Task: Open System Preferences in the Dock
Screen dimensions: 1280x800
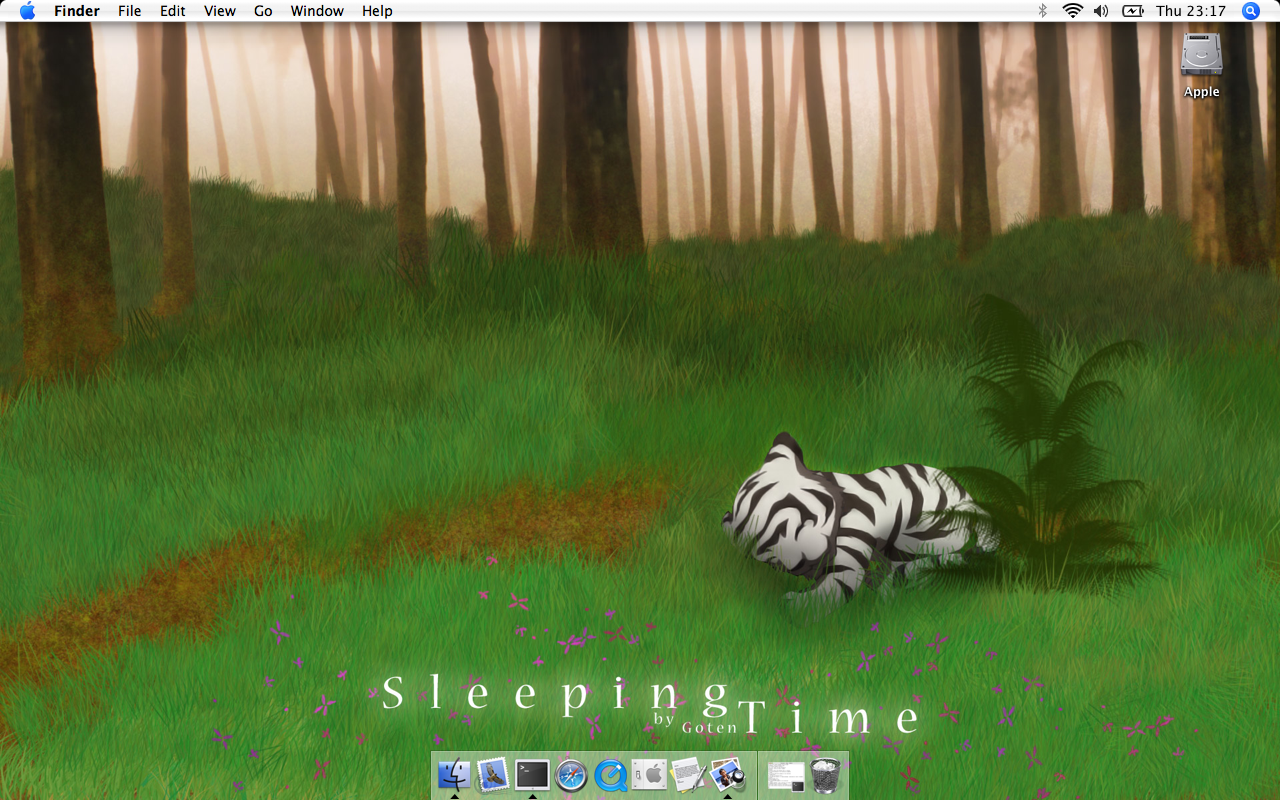Action: pyautogui.click(x=649, y=775)
